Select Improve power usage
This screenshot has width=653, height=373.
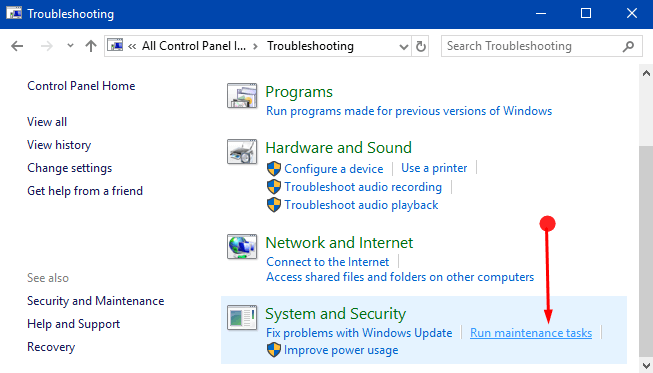pos(341,351)
